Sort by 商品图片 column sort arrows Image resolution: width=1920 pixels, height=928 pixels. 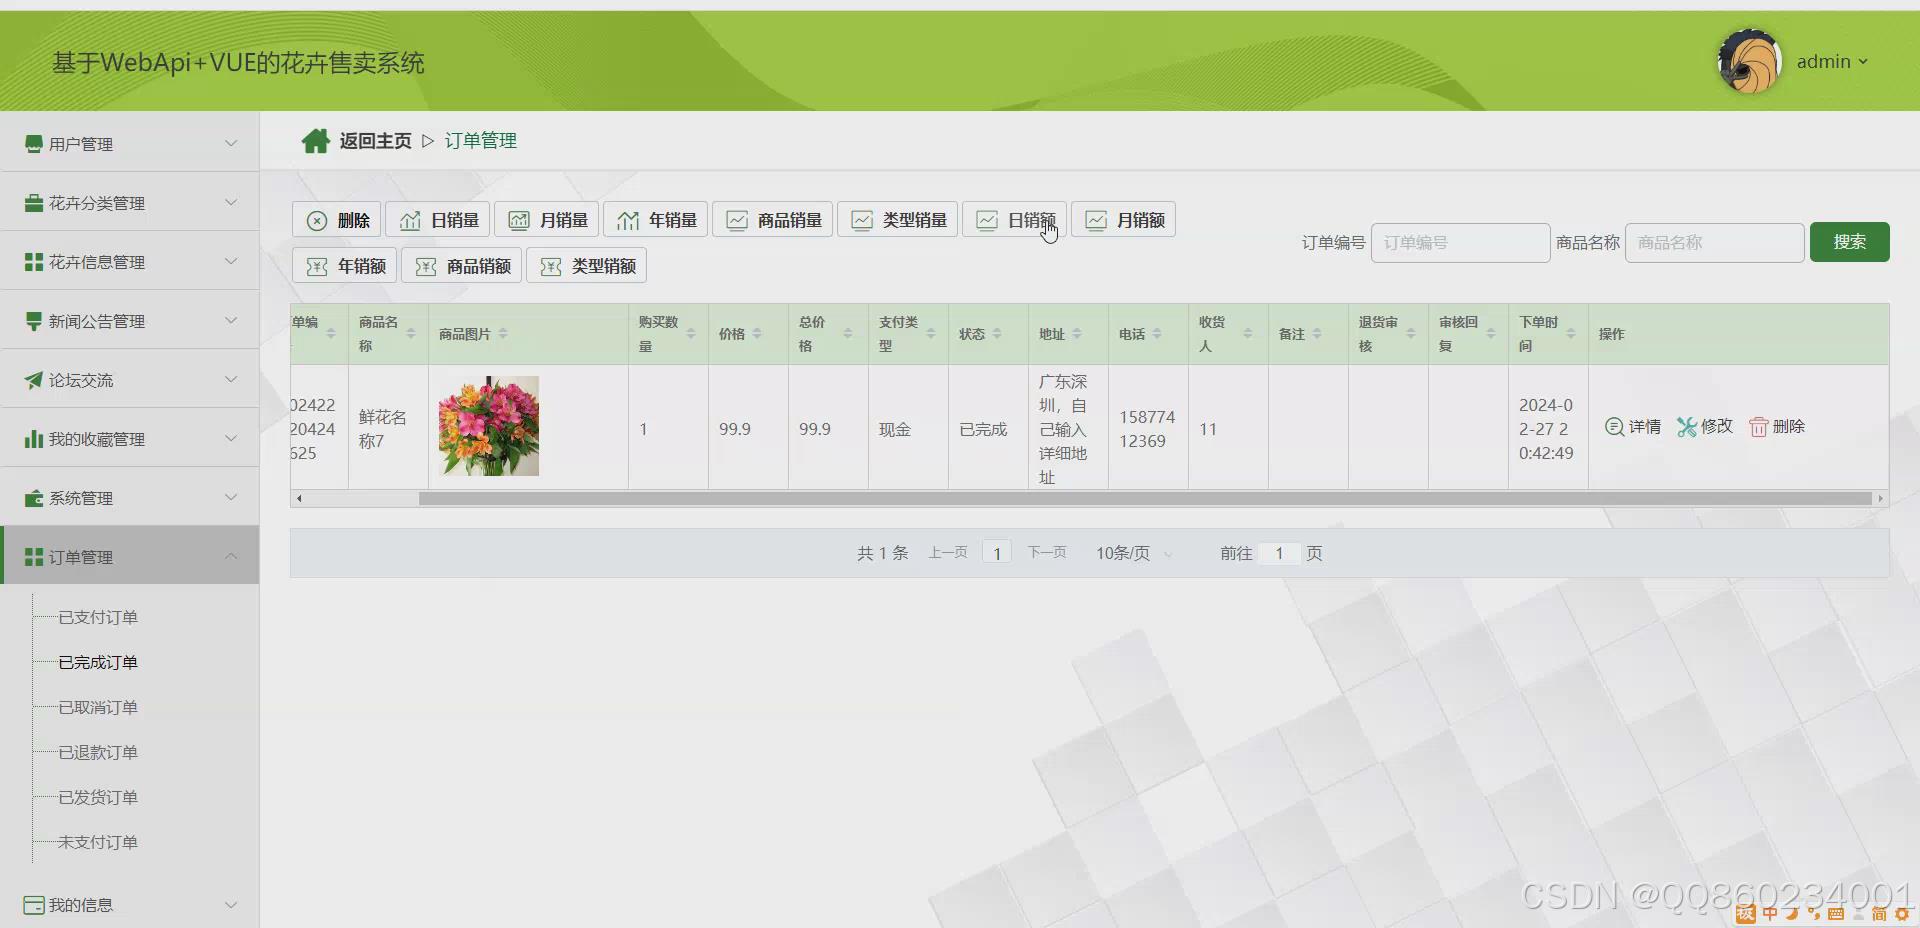coord(503,334)
